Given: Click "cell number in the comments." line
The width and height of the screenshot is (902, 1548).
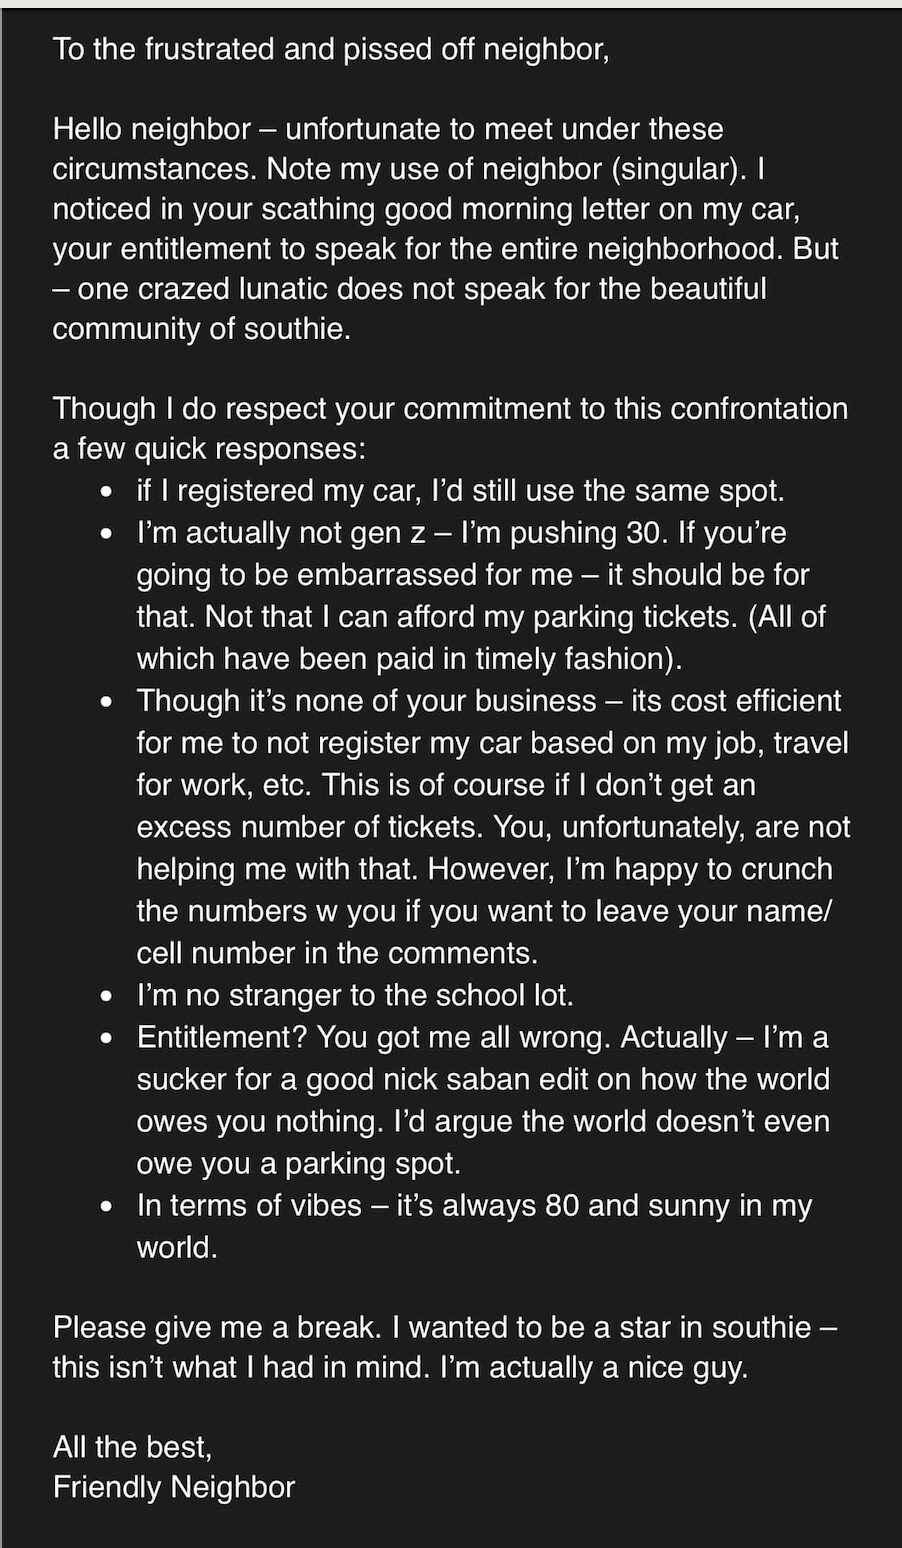Looking at the screenshot, I should 337,953.
